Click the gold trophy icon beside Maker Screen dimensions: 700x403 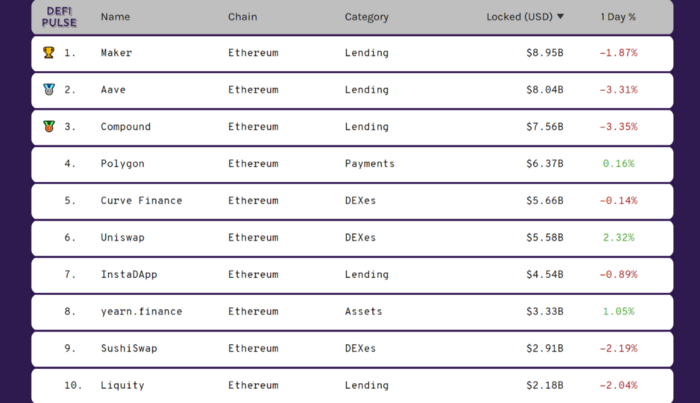(48, 53)
